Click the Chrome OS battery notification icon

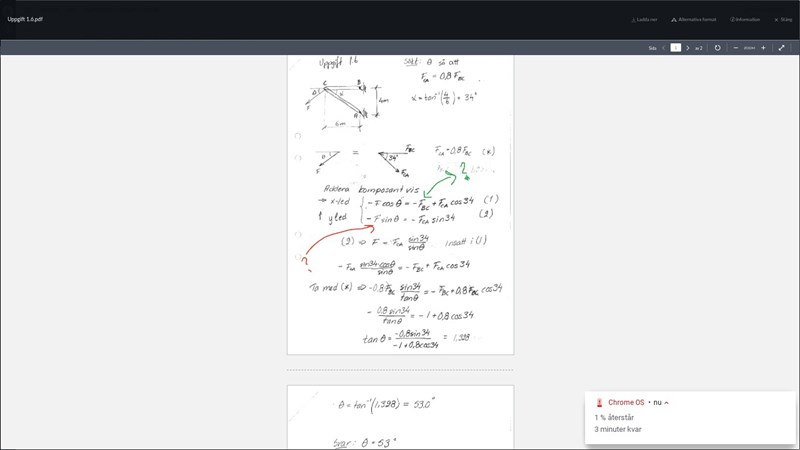(x=599, y=402)
